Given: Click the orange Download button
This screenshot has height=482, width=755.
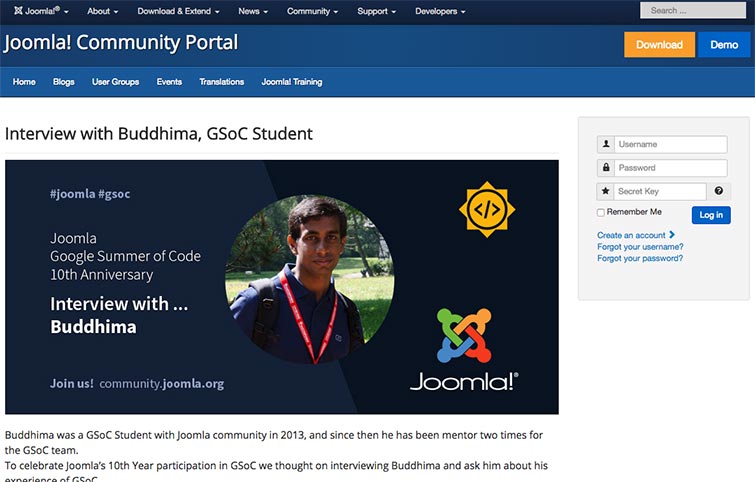Looking at the screenshot, I should (659, 45).
